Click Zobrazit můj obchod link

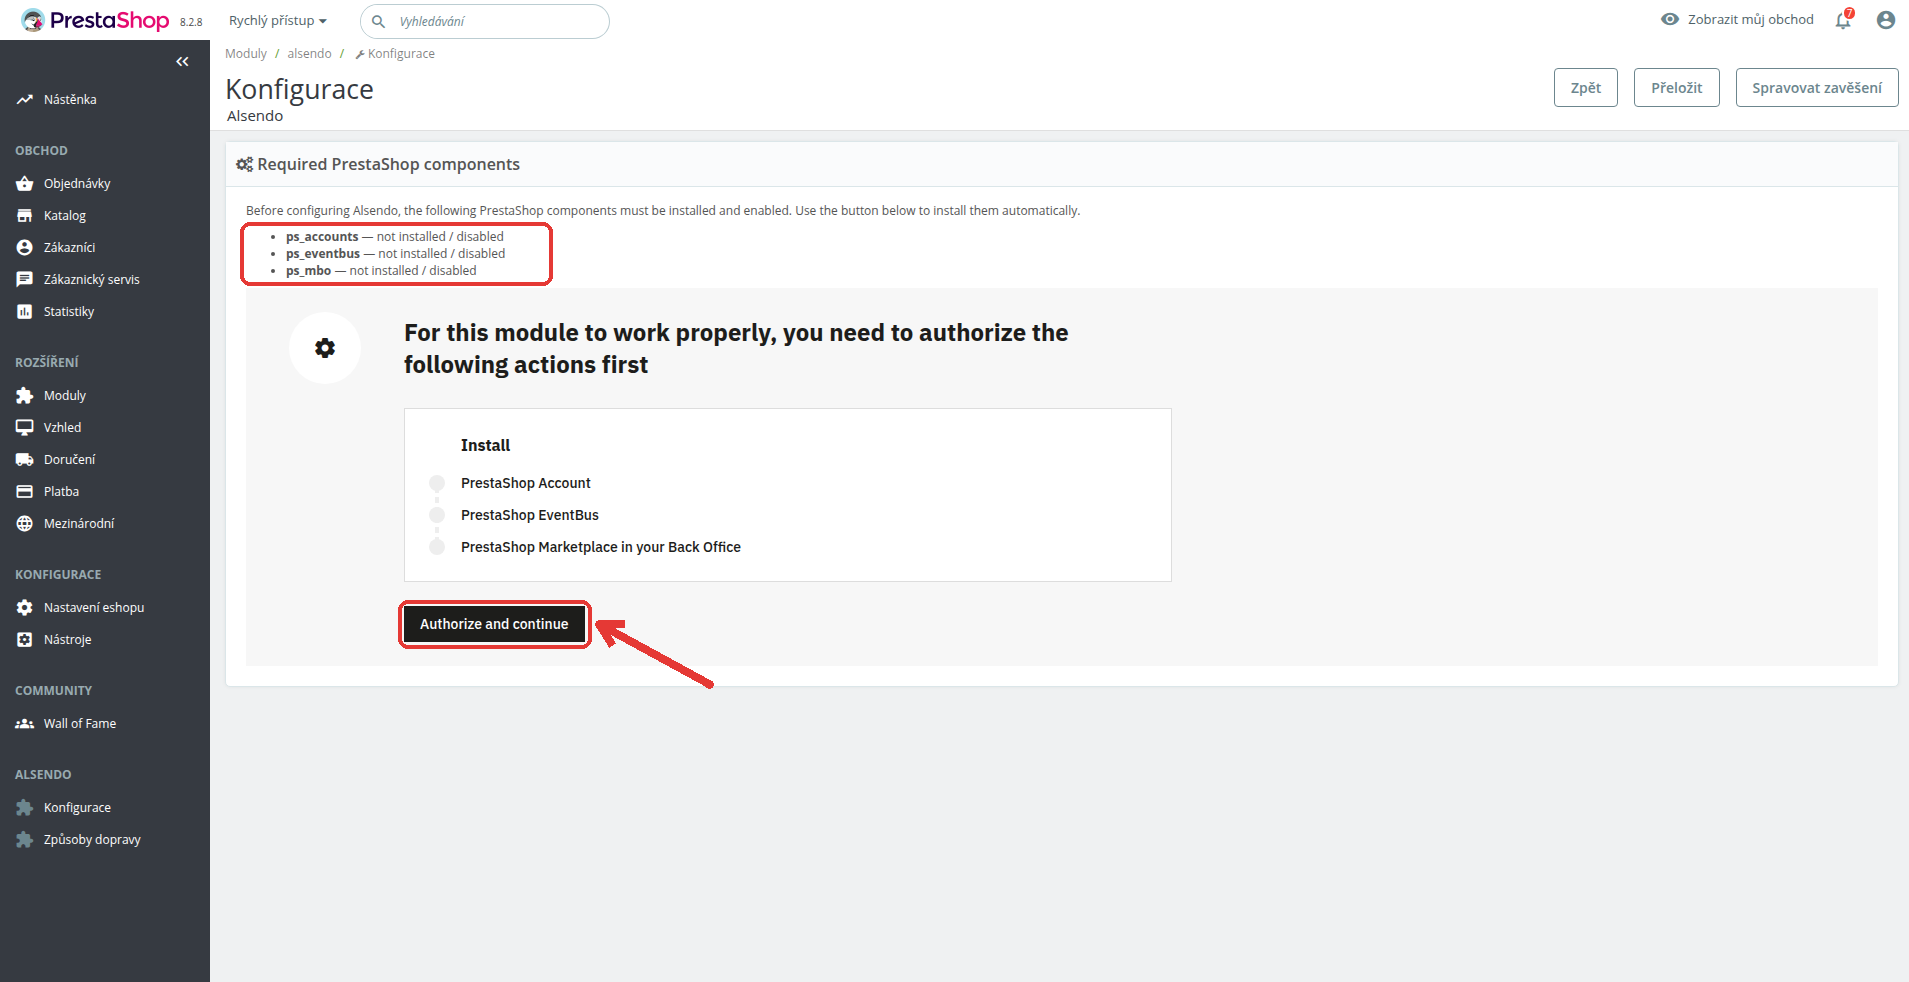click(1750, 19)
